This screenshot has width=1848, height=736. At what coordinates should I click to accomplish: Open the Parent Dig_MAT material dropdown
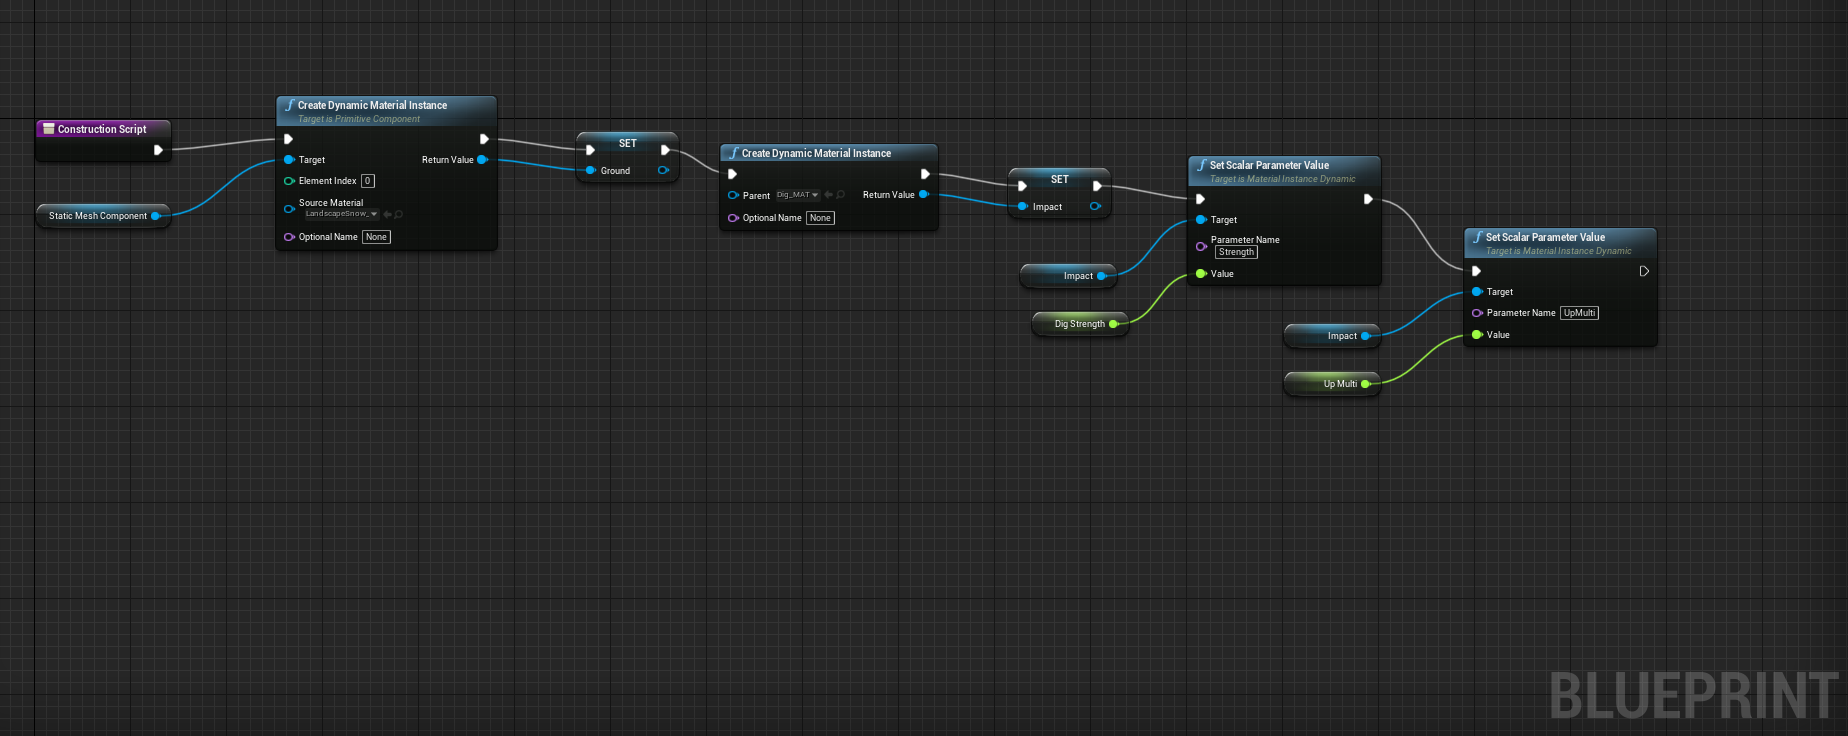pos(797,195)
